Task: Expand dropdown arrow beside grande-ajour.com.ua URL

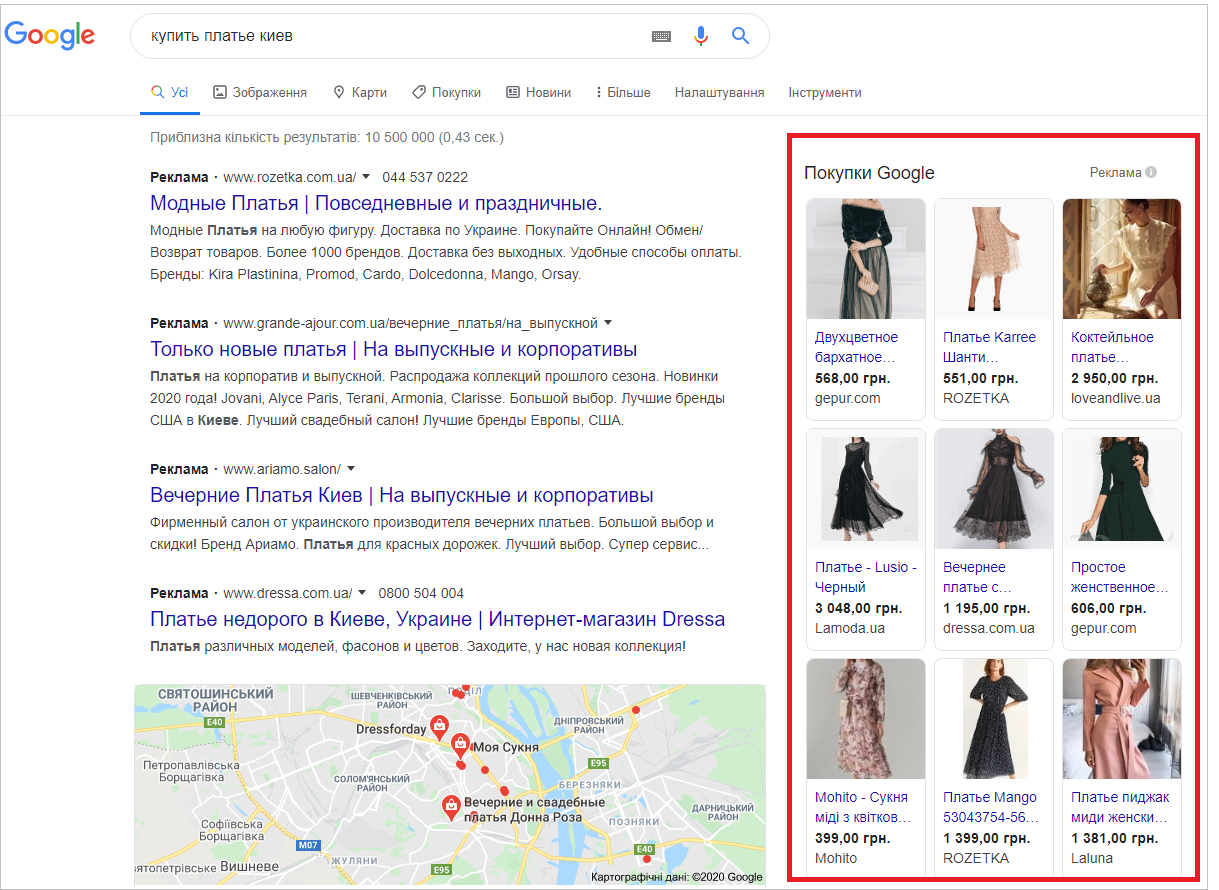Action: click(x=608, y=322)
